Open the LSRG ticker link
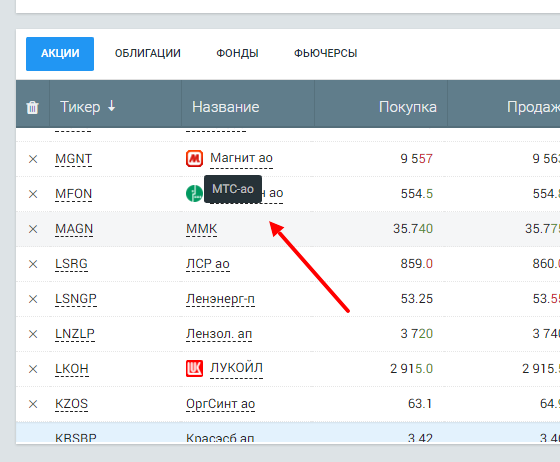This screenshot has width=560, height=462. 71,264
